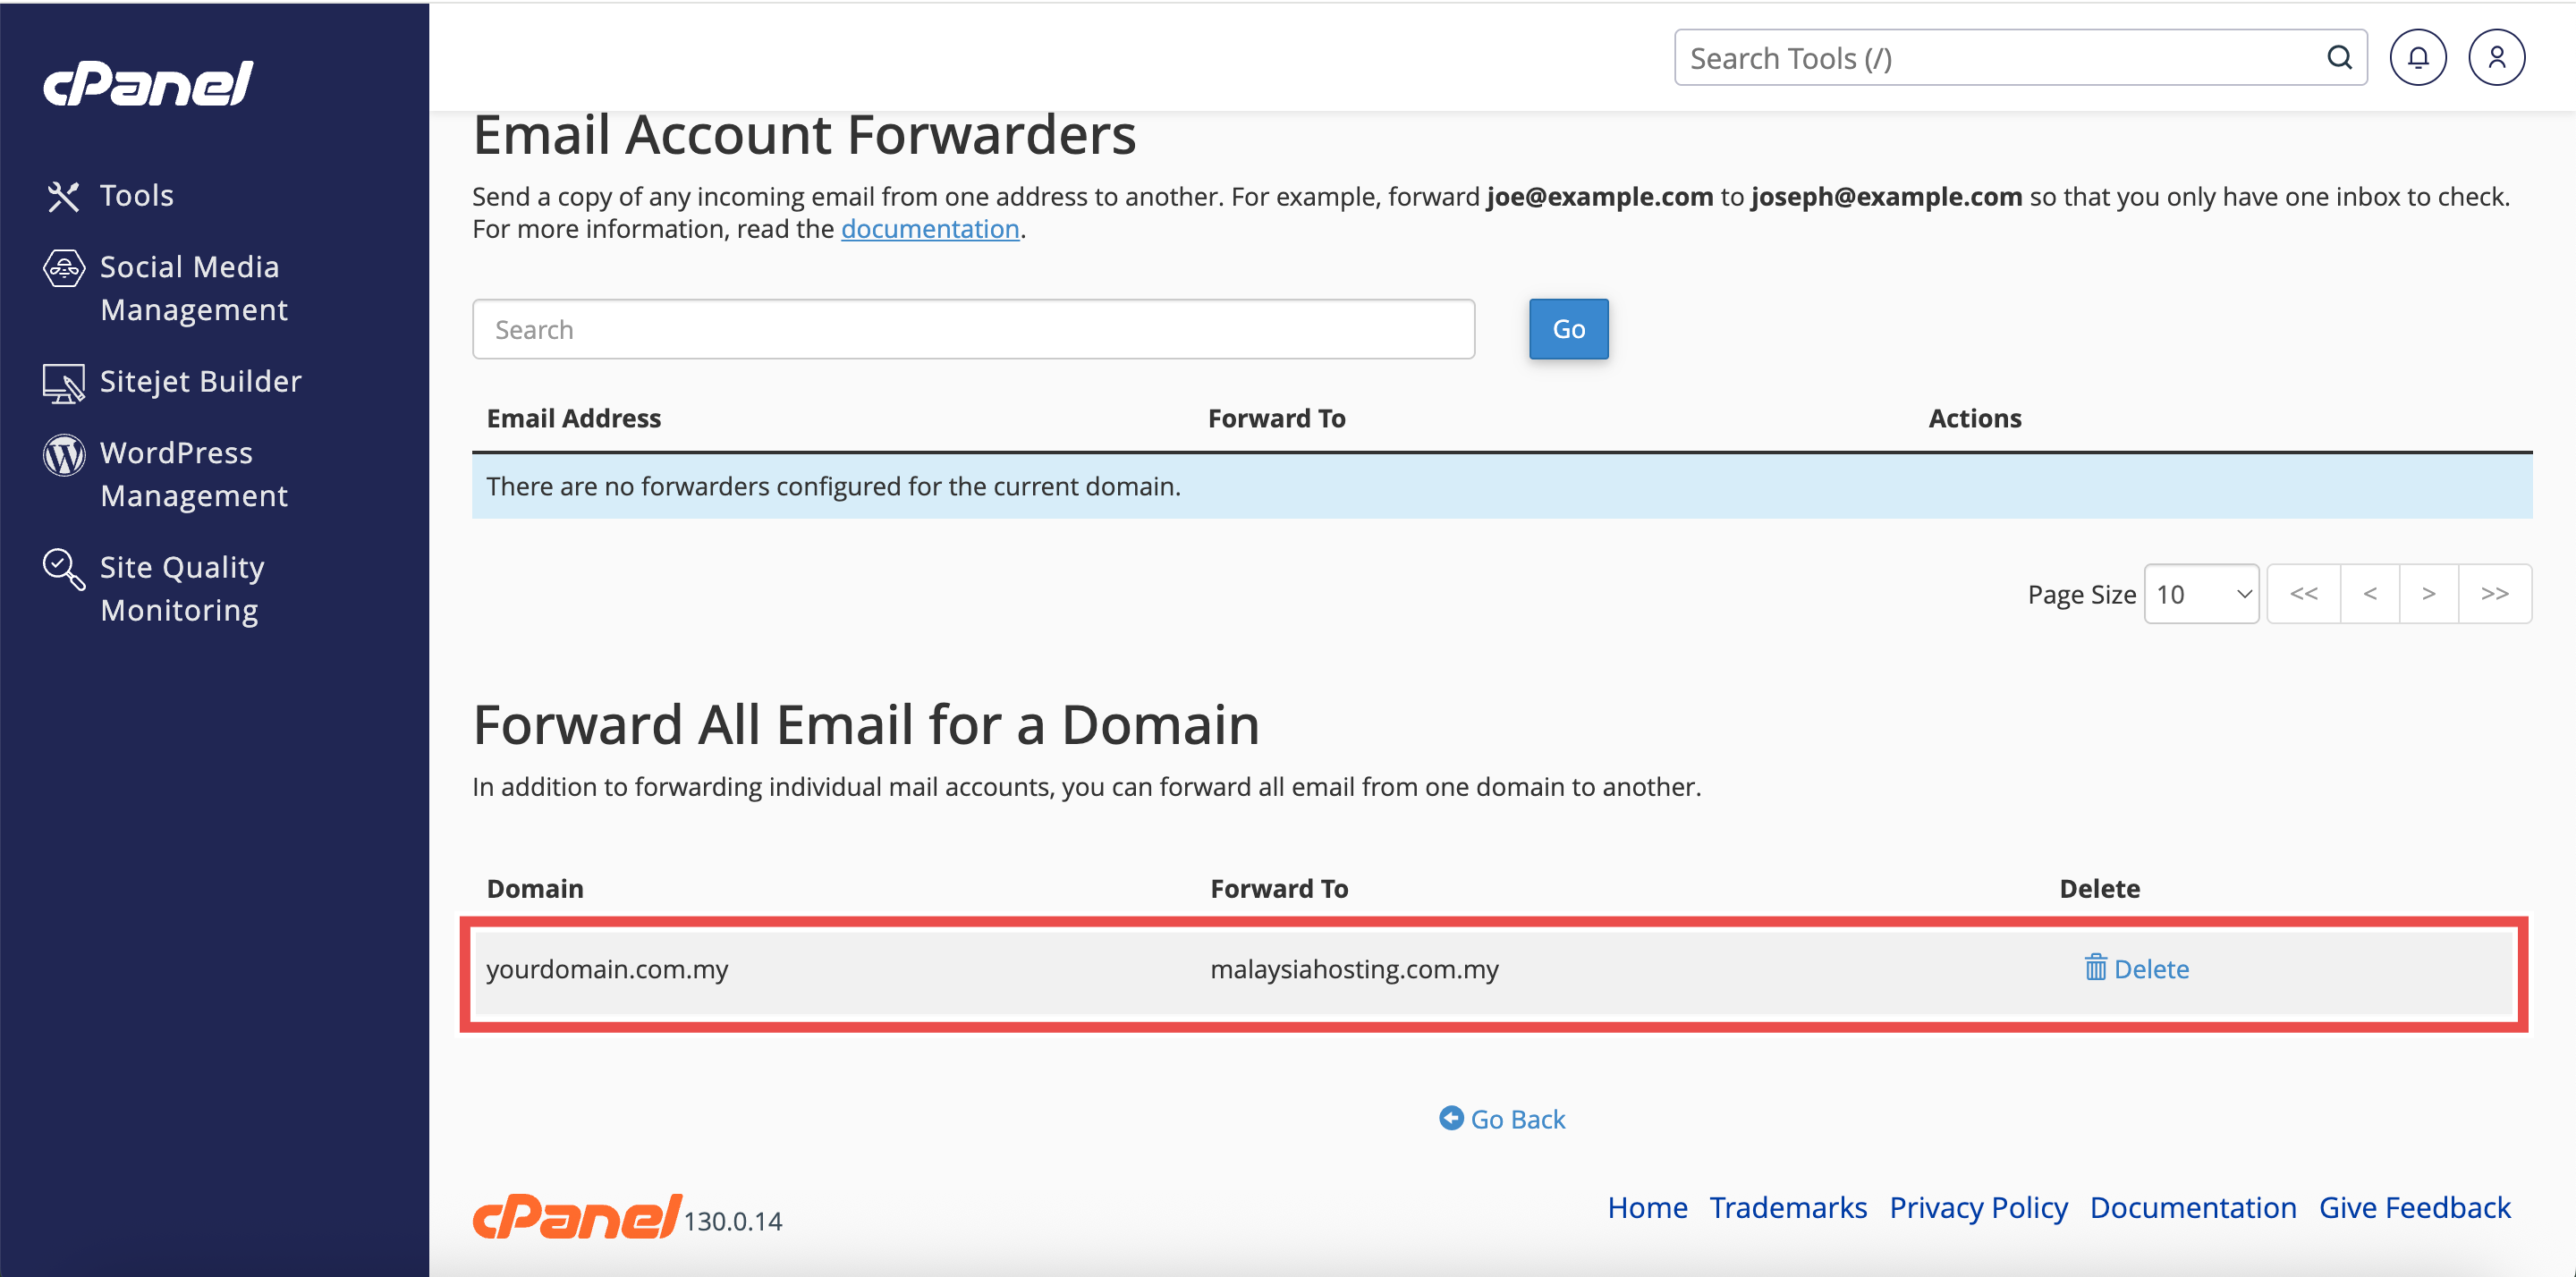Open WordPress Management logo icon
This screenshot has width=2576, height=1277.
pos(63,455)
